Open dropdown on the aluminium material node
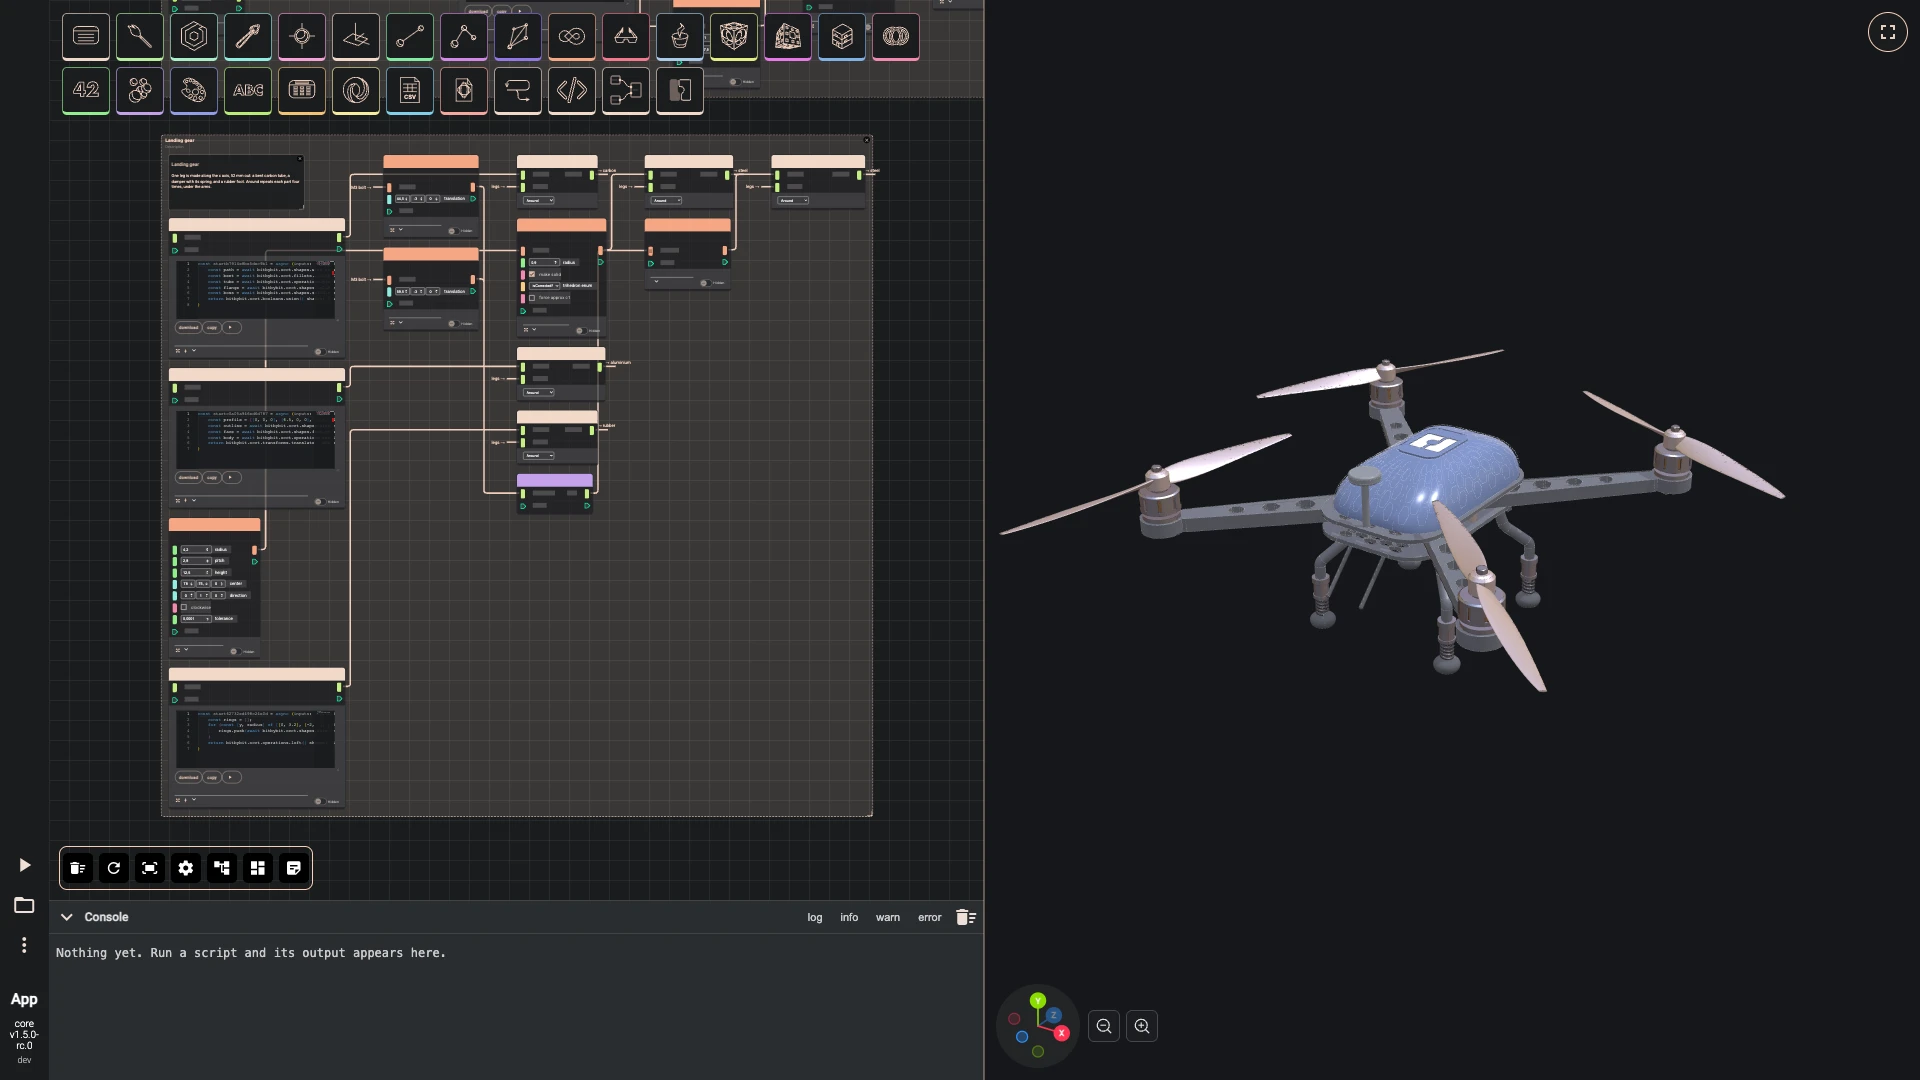 [539, 392]
